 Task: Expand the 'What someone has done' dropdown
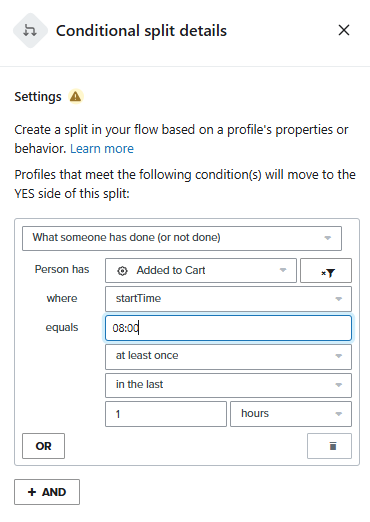(x=182, y=238)
